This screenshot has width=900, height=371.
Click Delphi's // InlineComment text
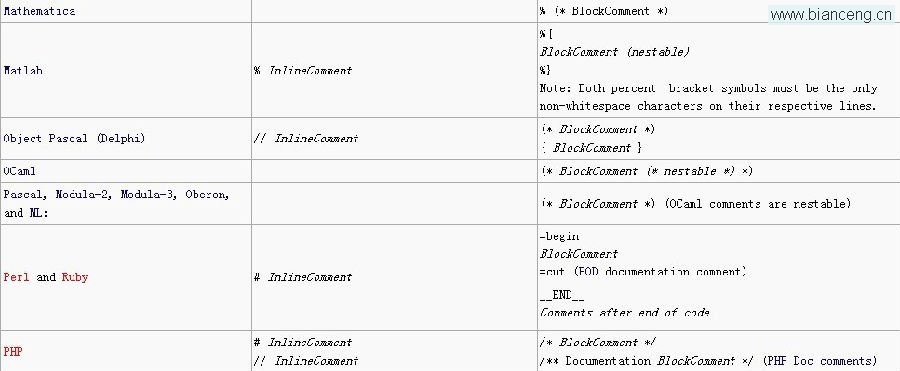point(306,138)
